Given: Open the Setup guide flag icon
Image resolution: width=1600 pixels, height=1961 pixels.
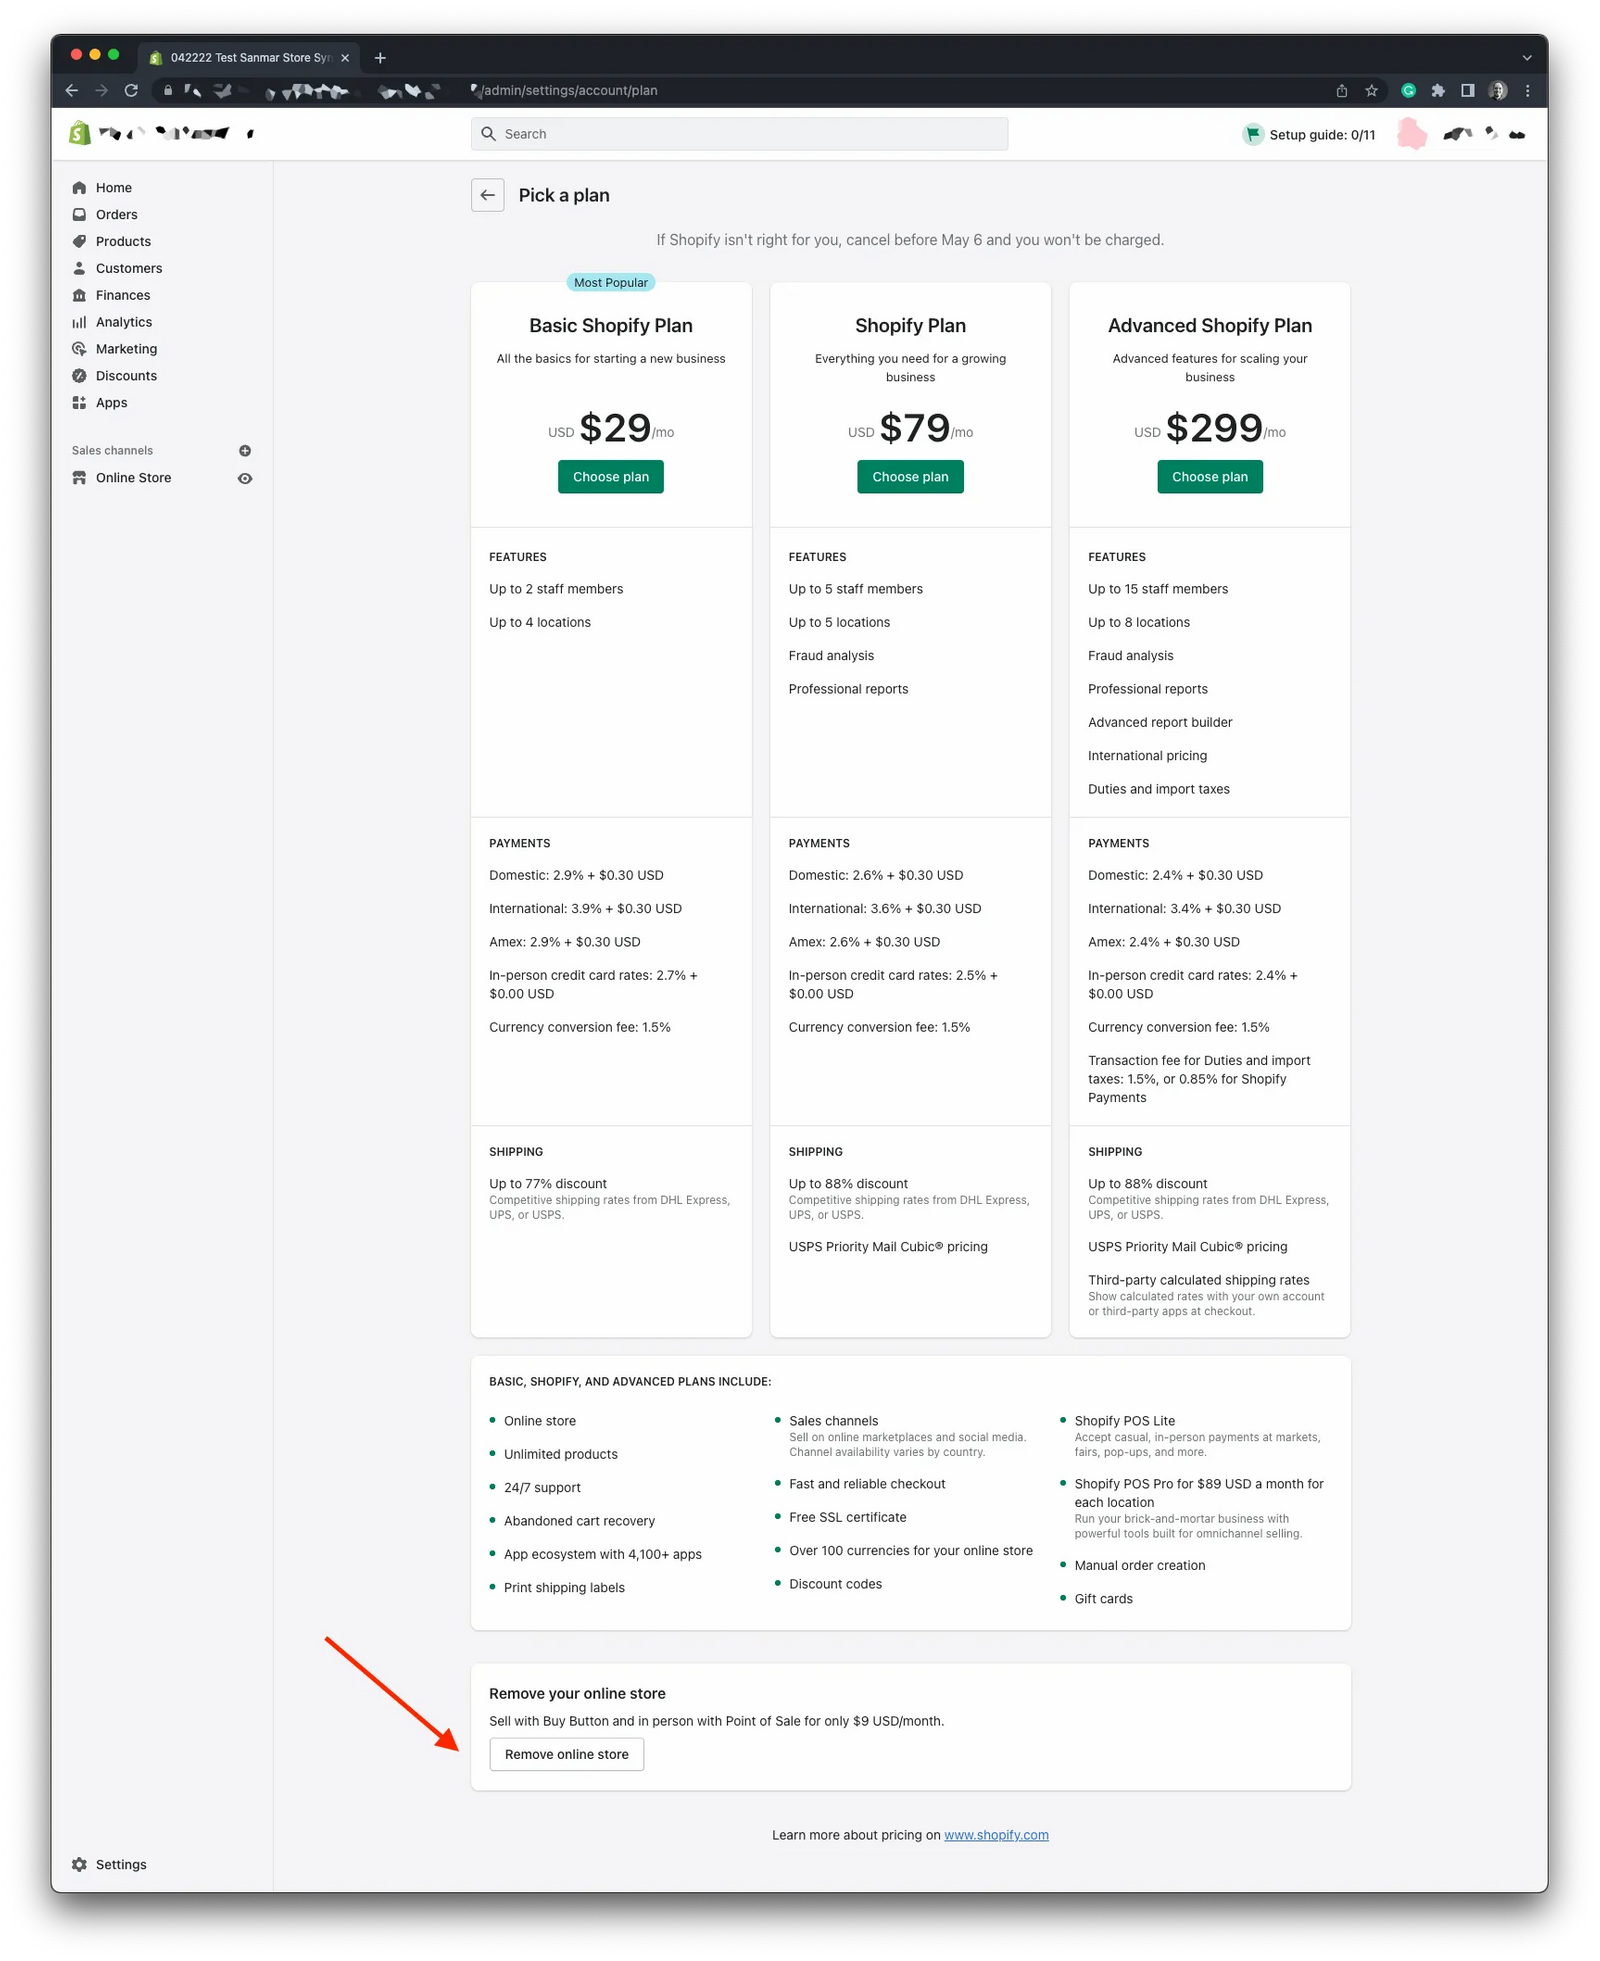Looking at the screenshot, I should pyautogui.click(x=1252, y=134).
